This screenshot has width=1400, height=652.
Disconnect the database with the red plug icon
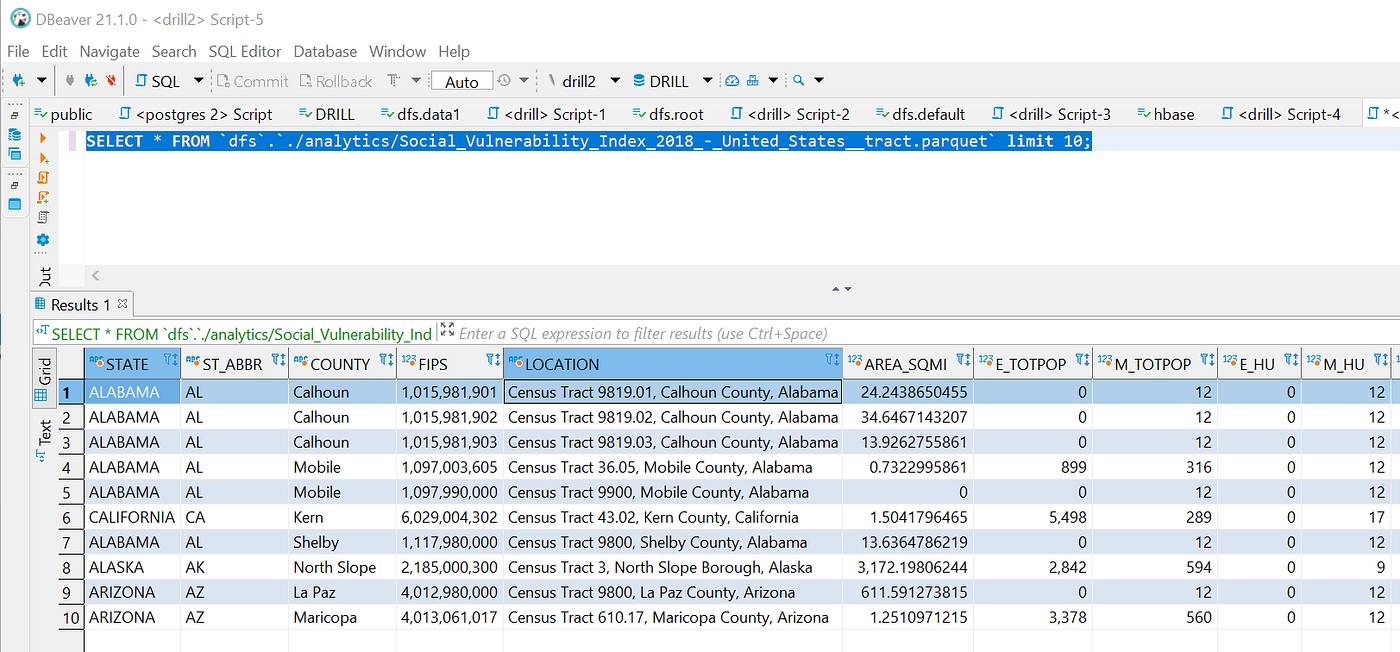point(110,80)
